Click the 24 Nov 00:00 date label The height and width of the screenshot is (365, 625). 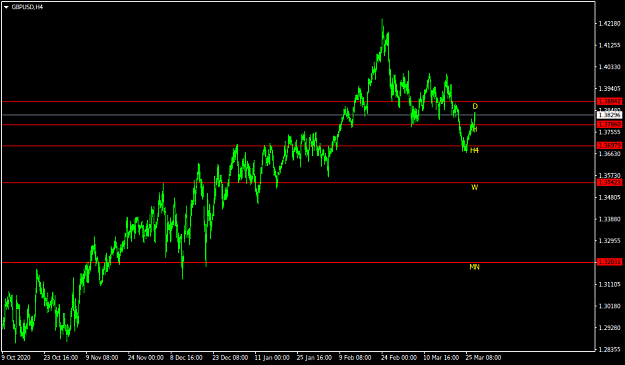tap(145, 358)
